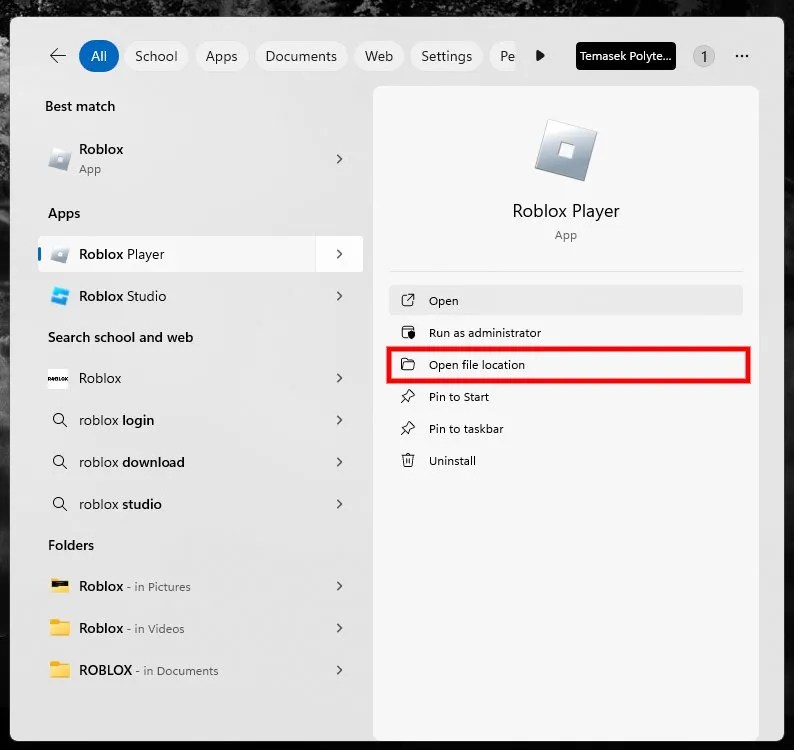794x750 pixels.
Task: Click the magnifier icon beside roblox login
Action: tap(60, 420)
